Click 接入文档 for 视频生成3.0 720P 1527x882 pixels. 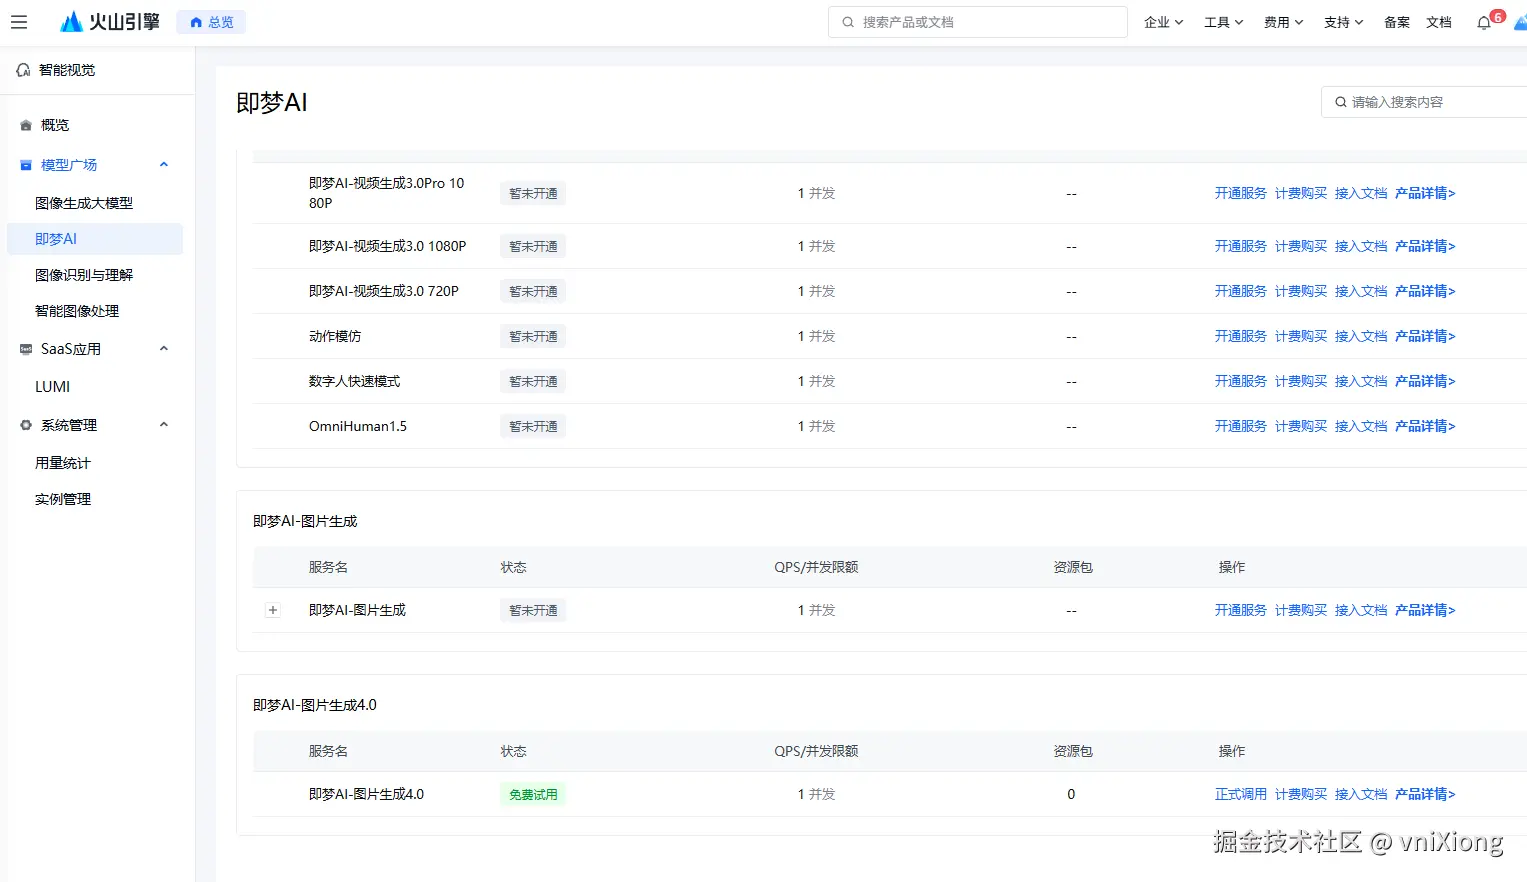[x=1361, y=291]
